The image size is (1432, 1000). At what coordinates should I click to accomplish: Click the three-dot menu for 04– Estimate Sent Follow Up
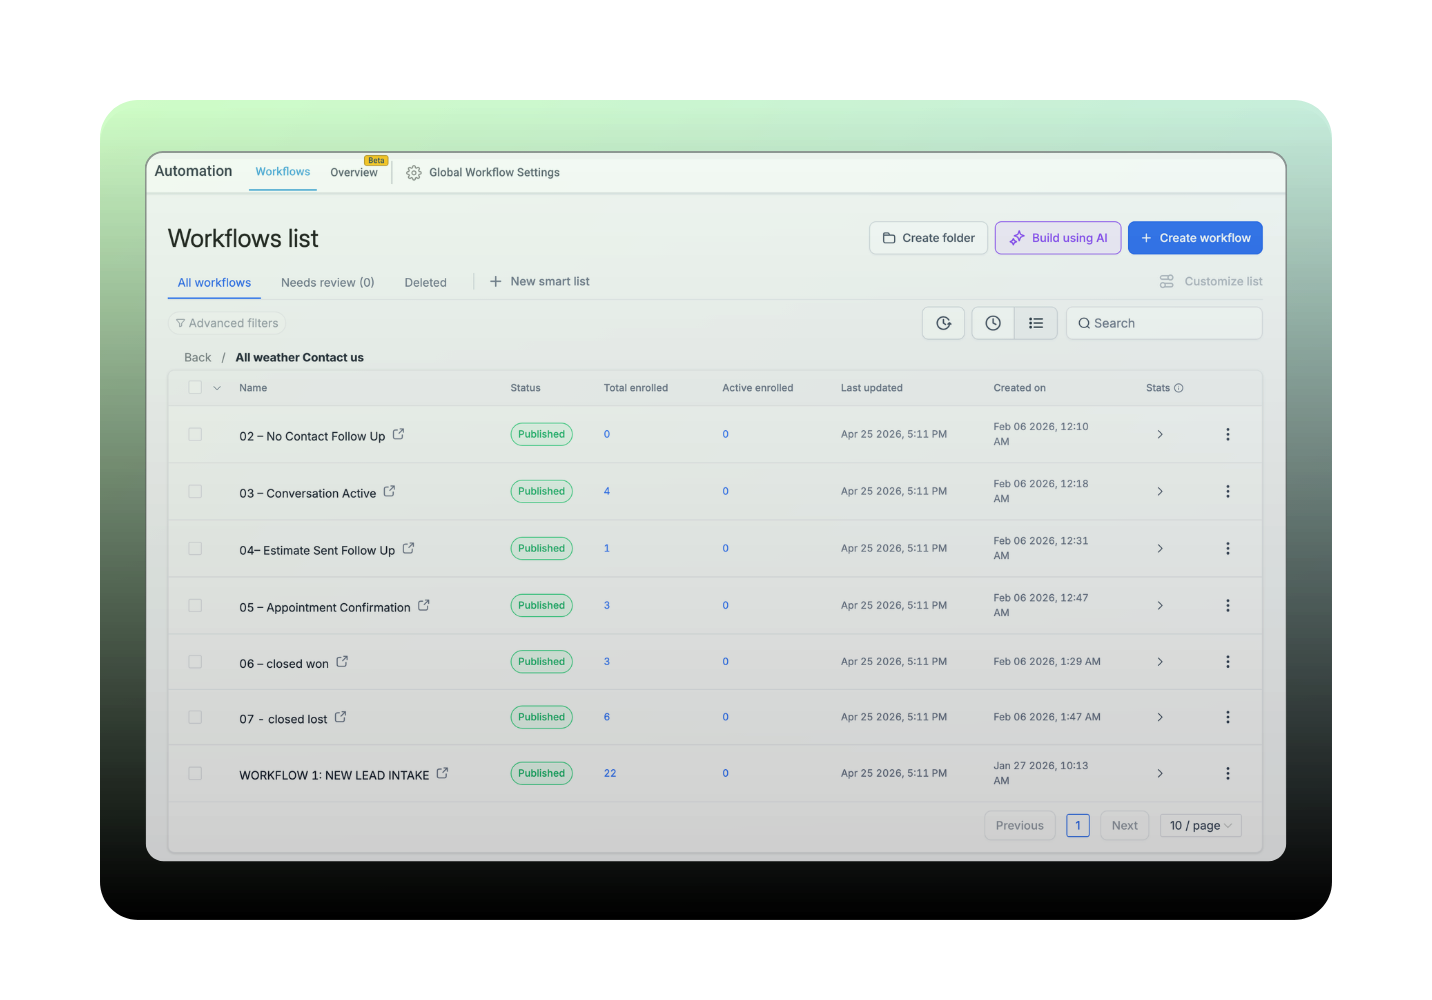(1228, 549)
